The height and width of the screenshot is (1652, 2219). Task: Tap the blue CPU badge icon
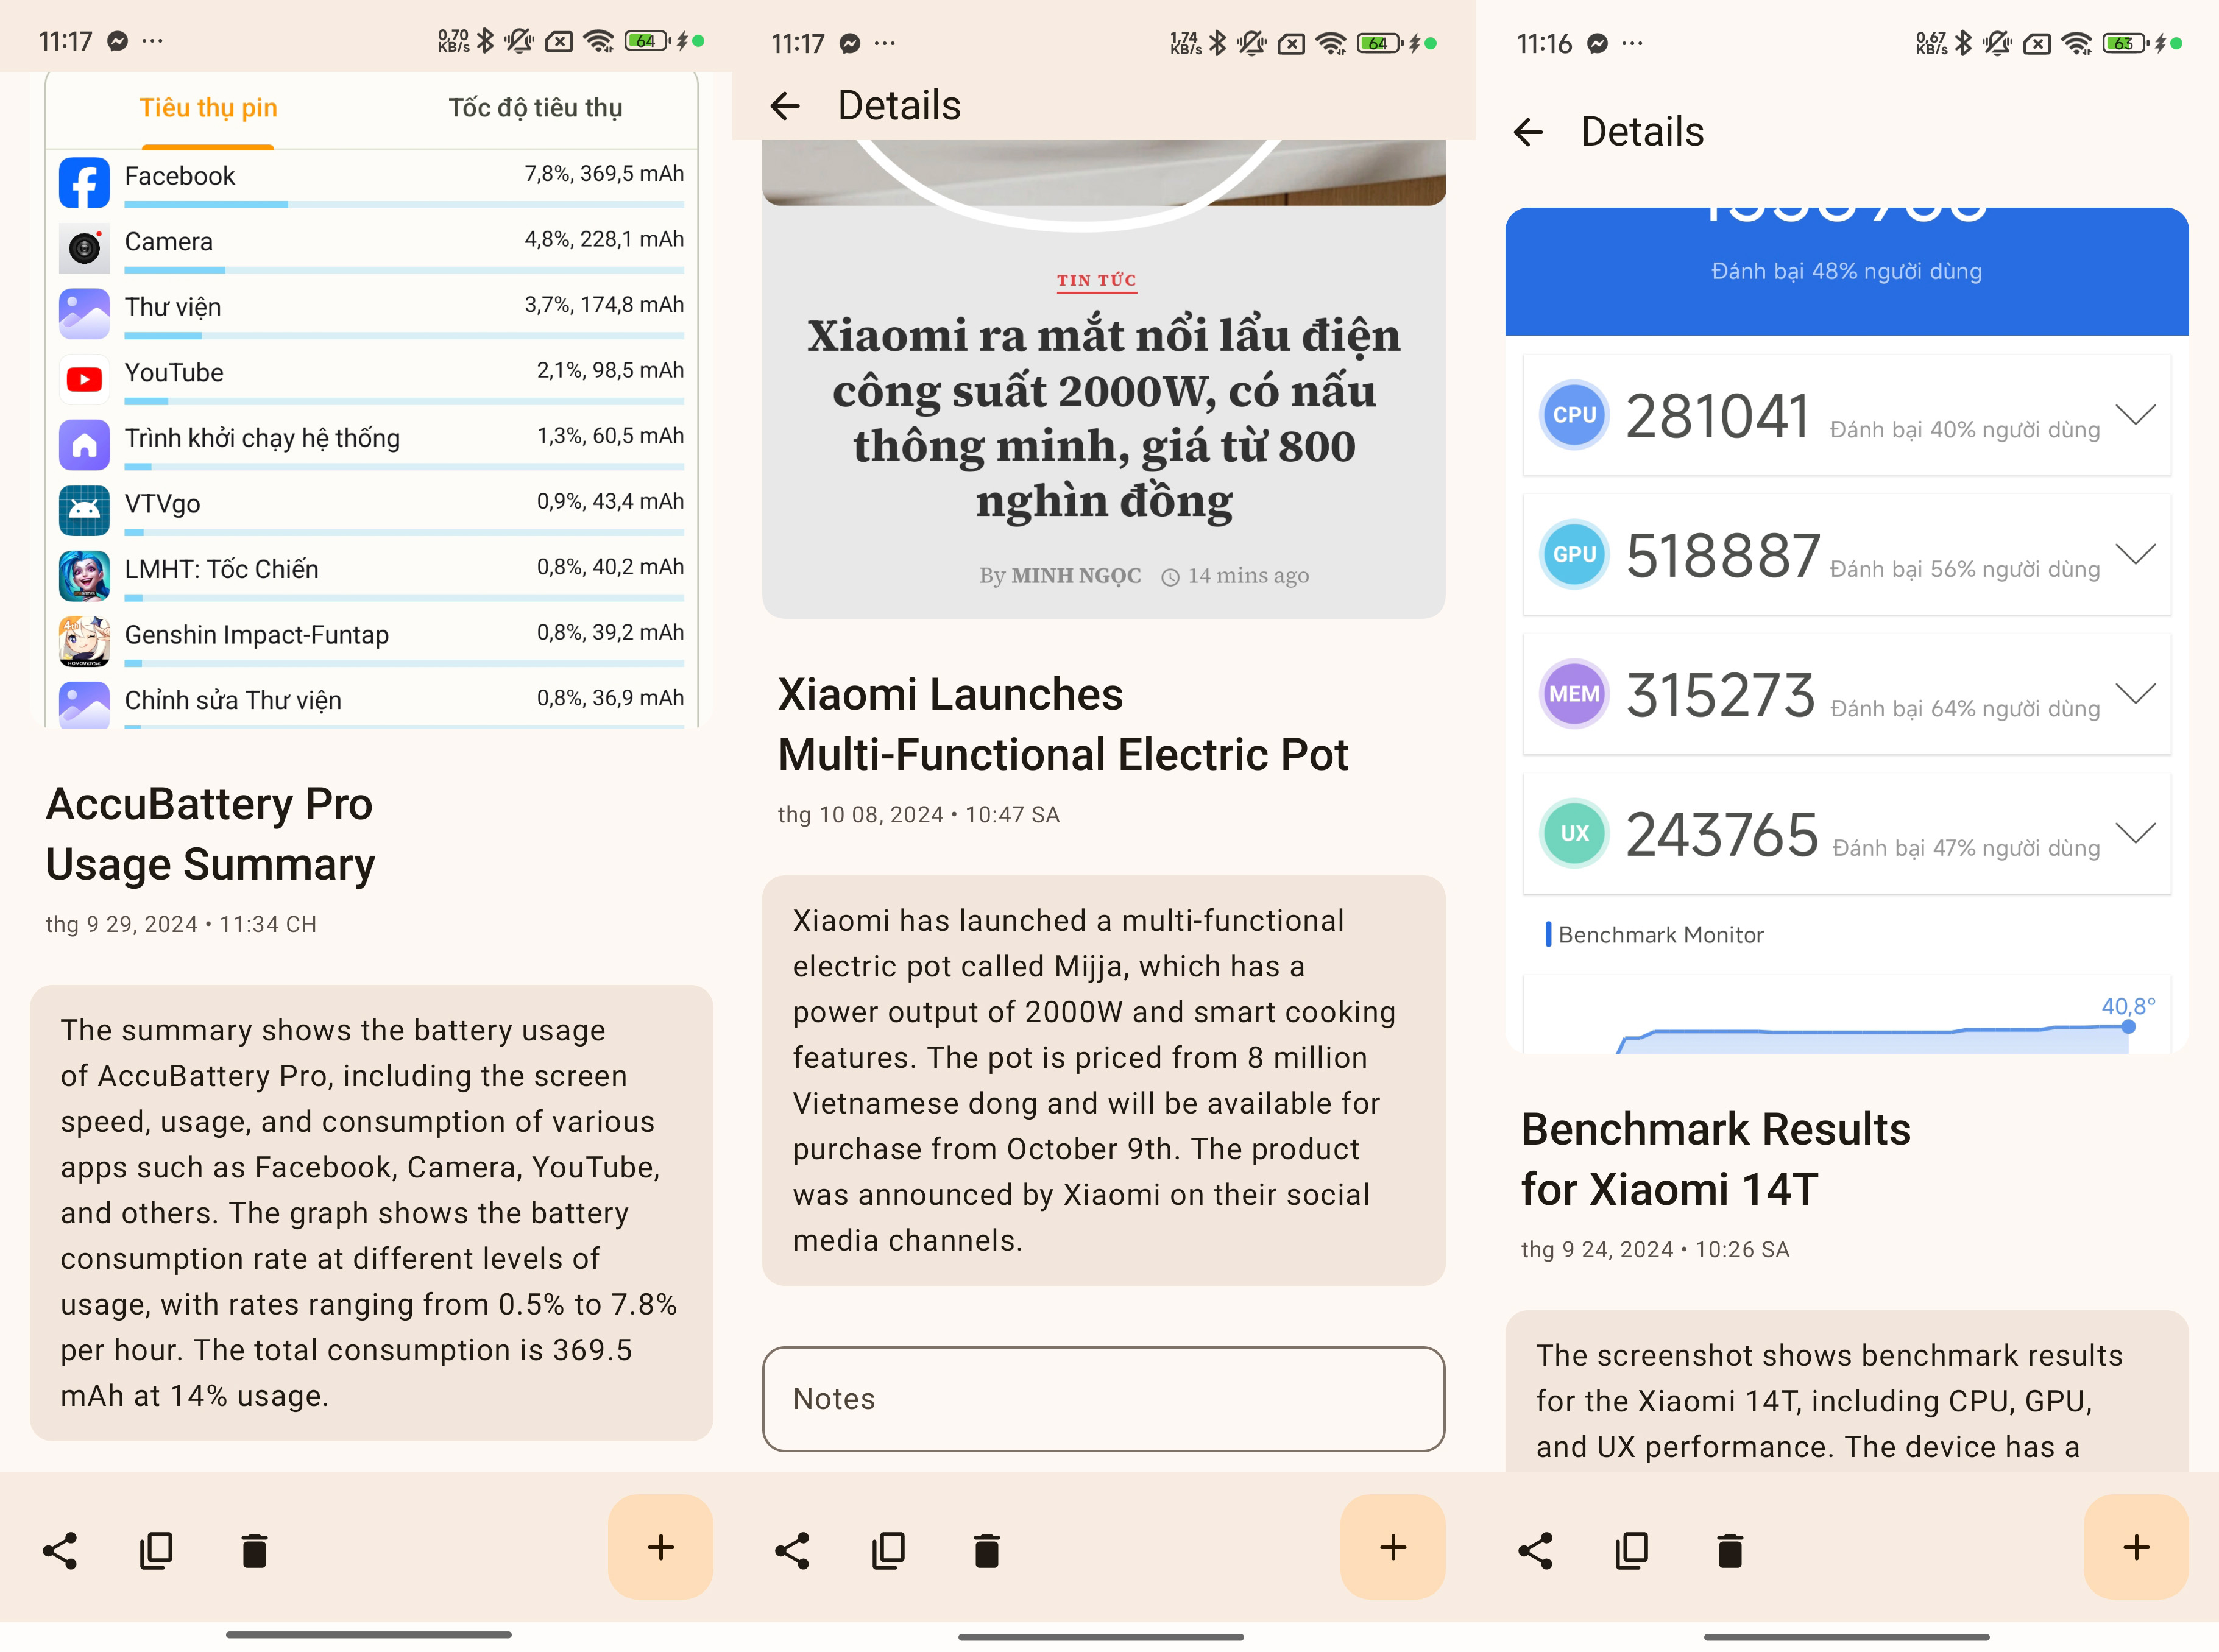(x=1574, y=415)
